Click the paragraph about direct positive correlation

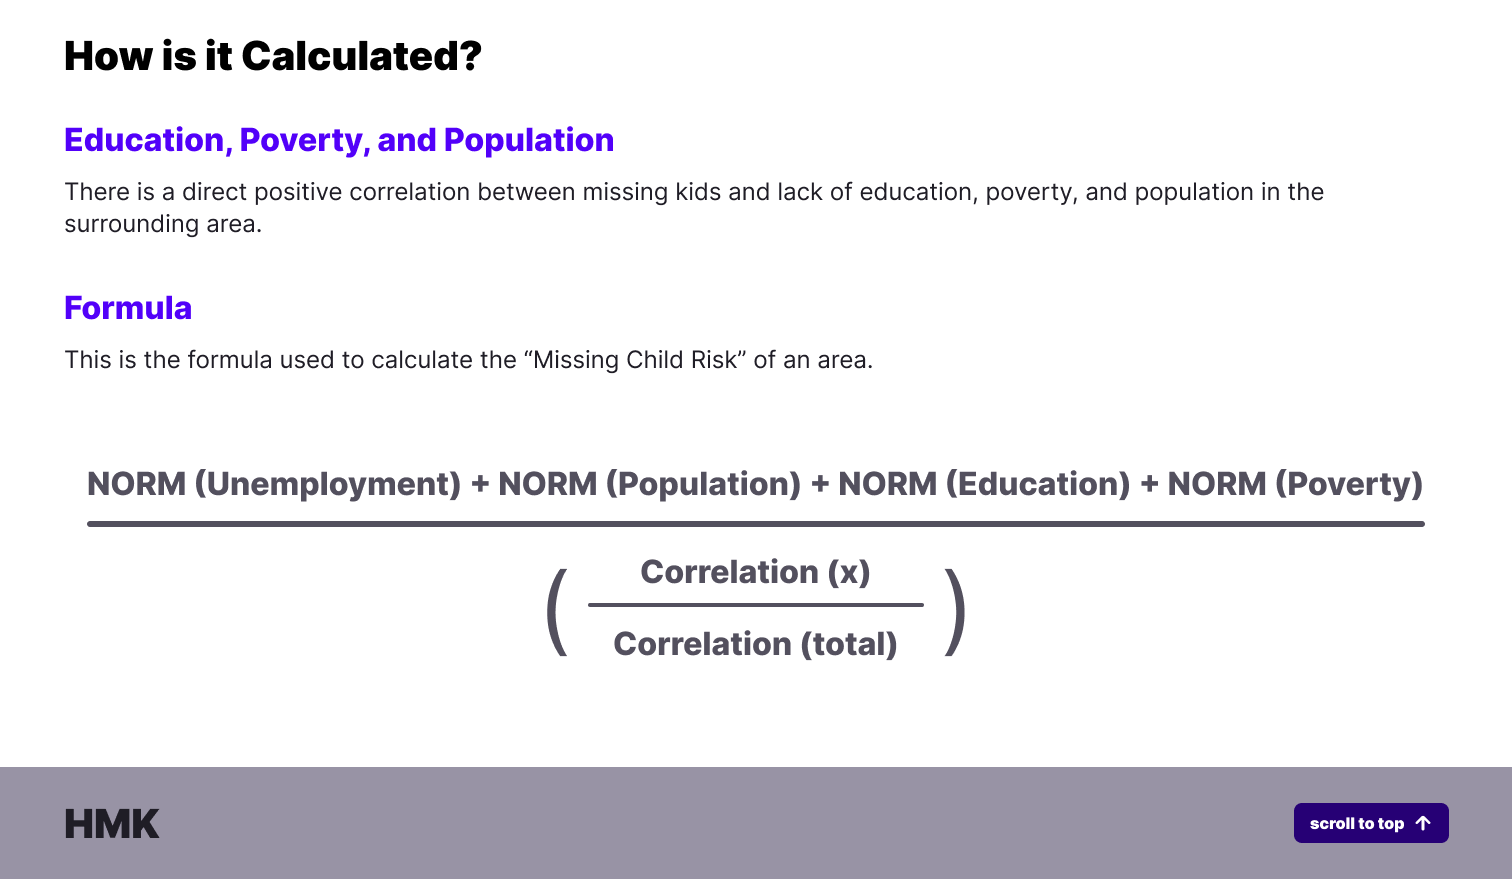coord(694,207)
